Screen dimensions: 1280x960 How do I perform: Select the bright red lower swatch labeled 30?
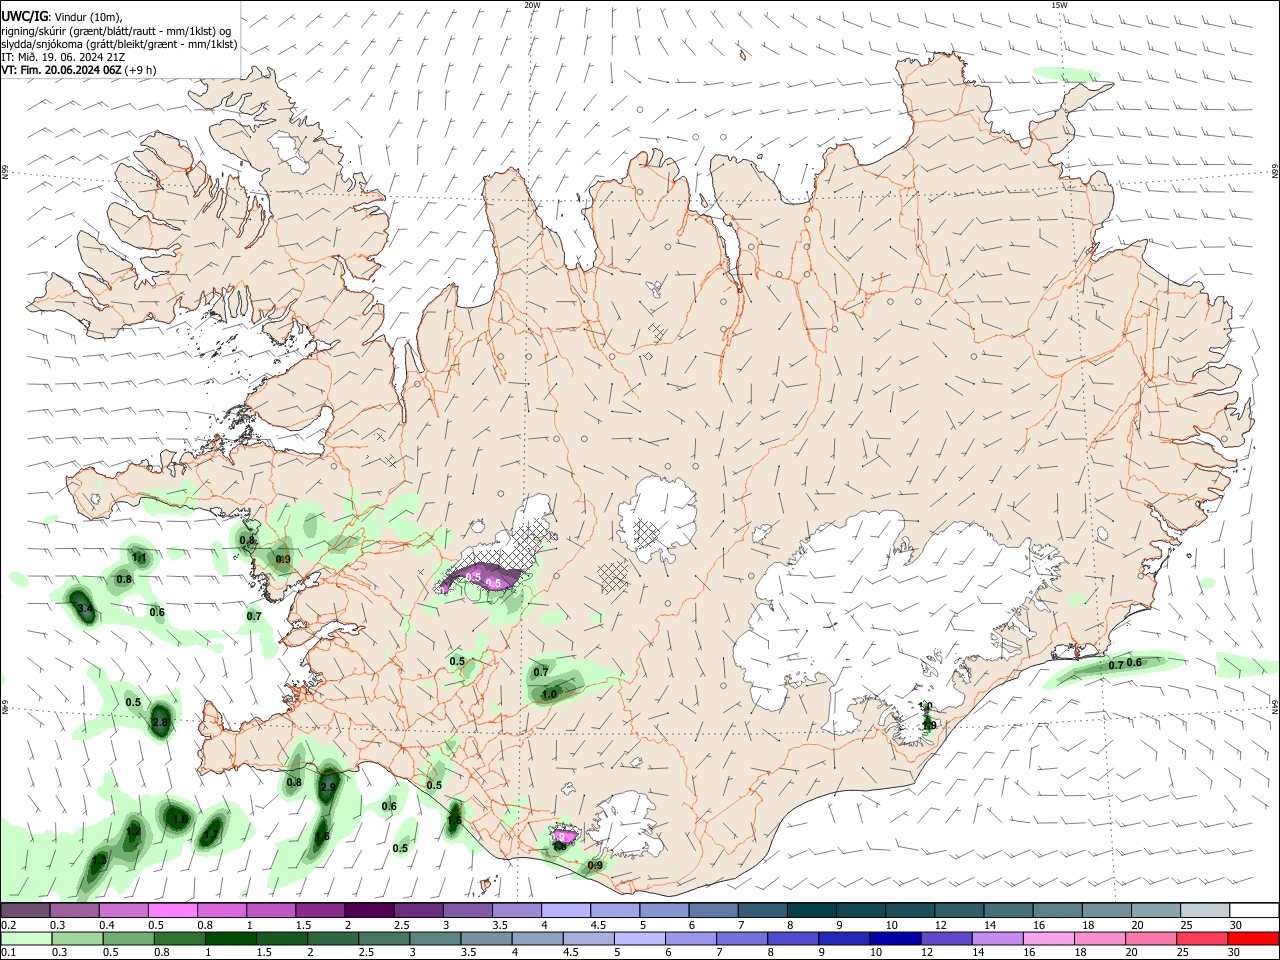(1254, 938)
